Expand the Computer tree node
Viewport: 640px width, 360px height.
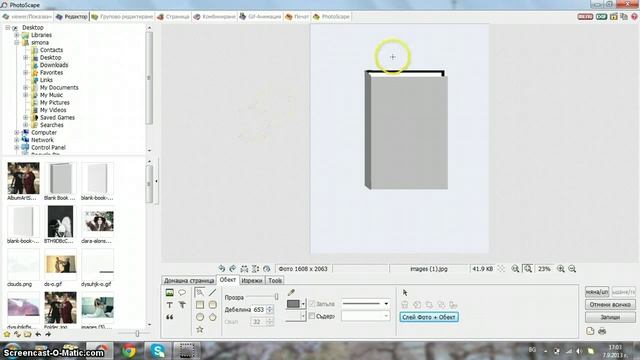pyautogui.click(x=17, y=133)
